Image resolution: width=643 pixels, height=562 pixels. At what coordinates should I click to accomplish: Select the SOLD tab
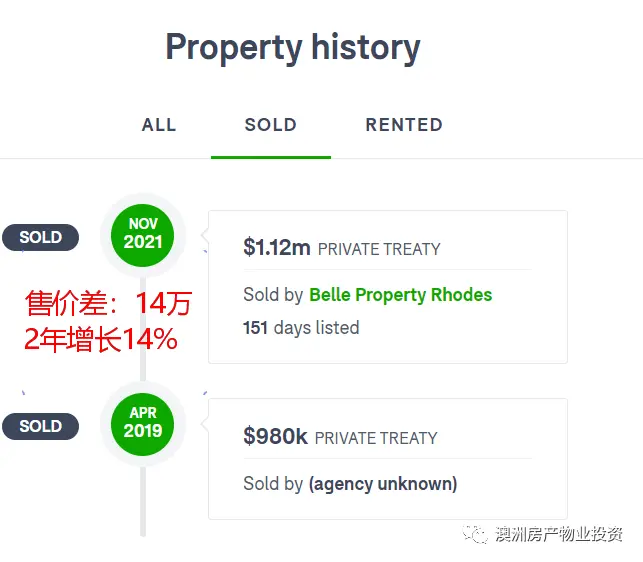271,125
